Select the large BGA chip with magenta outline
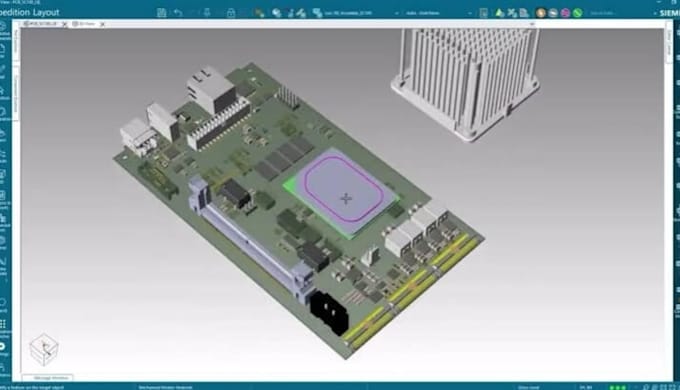680x390 pixels. point(343,193)
